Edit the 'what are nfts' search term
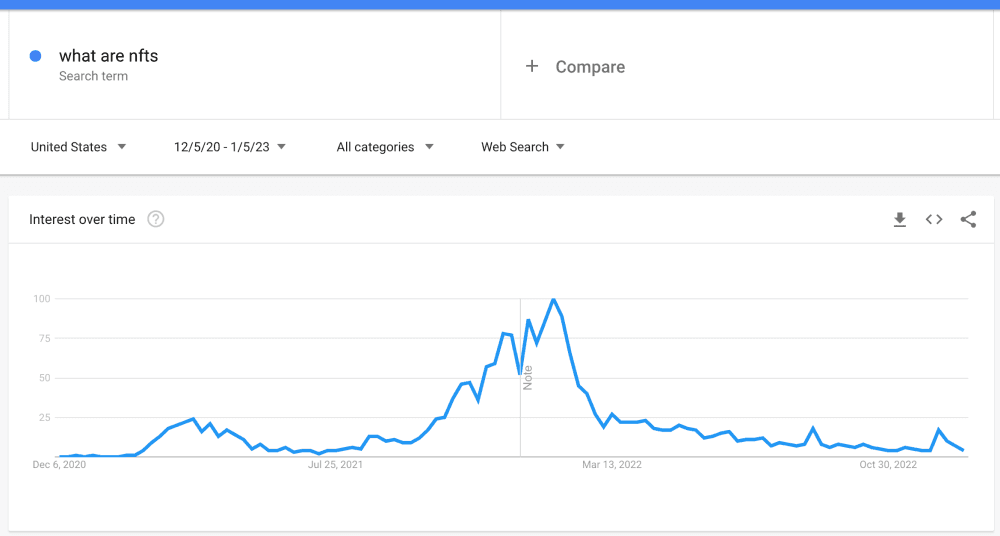 [108, 56]
